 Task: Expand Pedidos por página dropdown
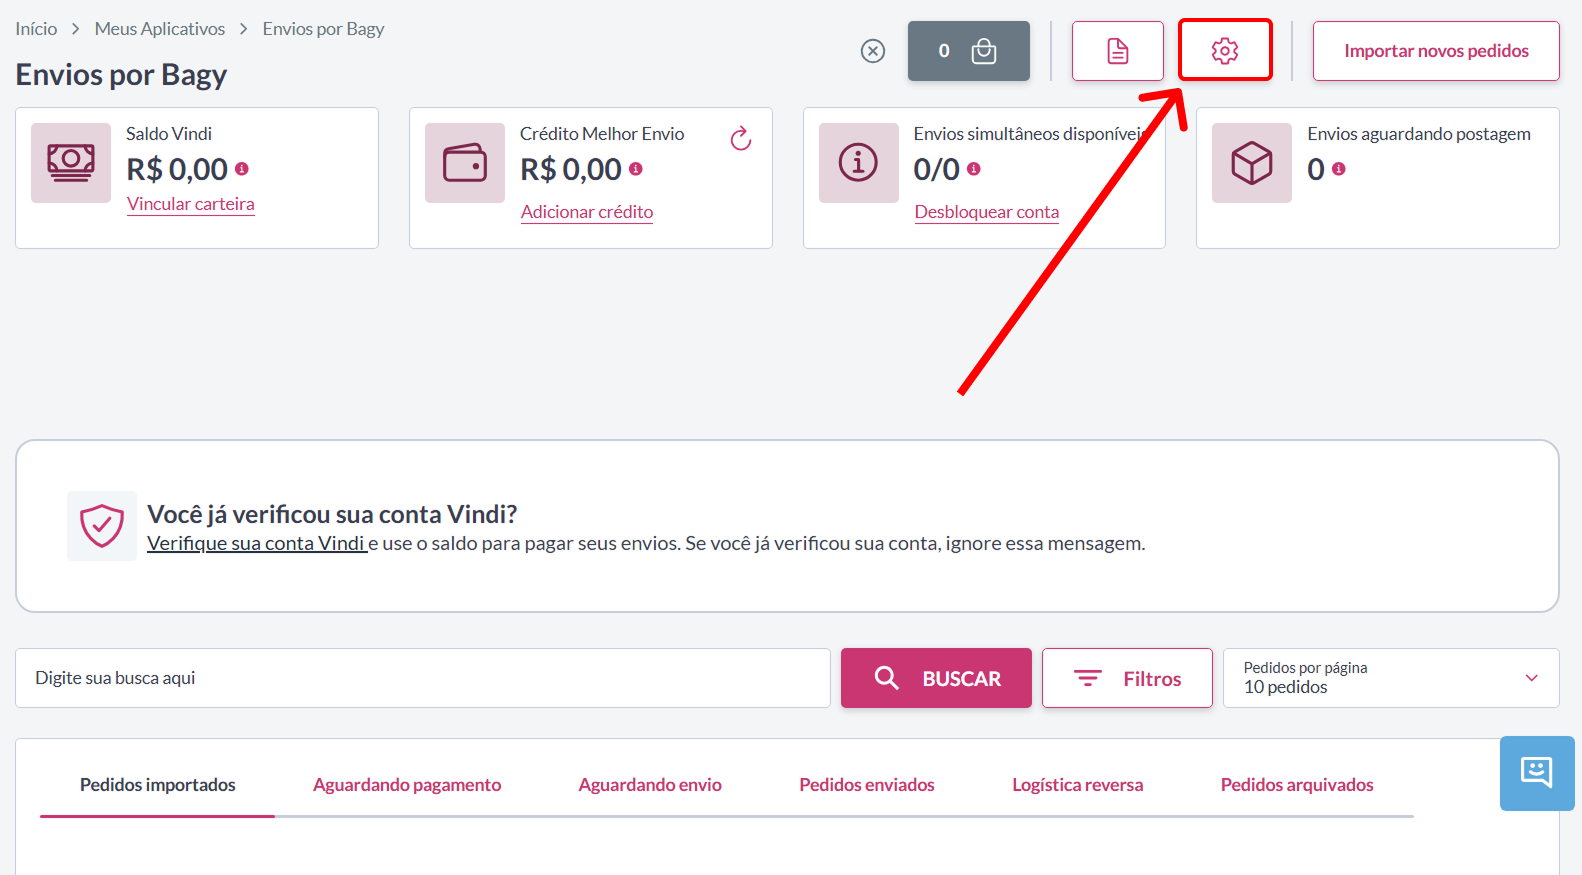click(1391, 678)
